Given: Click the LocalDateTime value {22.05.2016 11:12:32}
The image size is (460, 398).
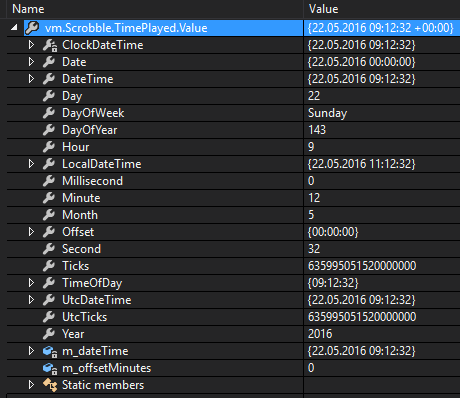Looking at the screenshot, I should [362, 164].
